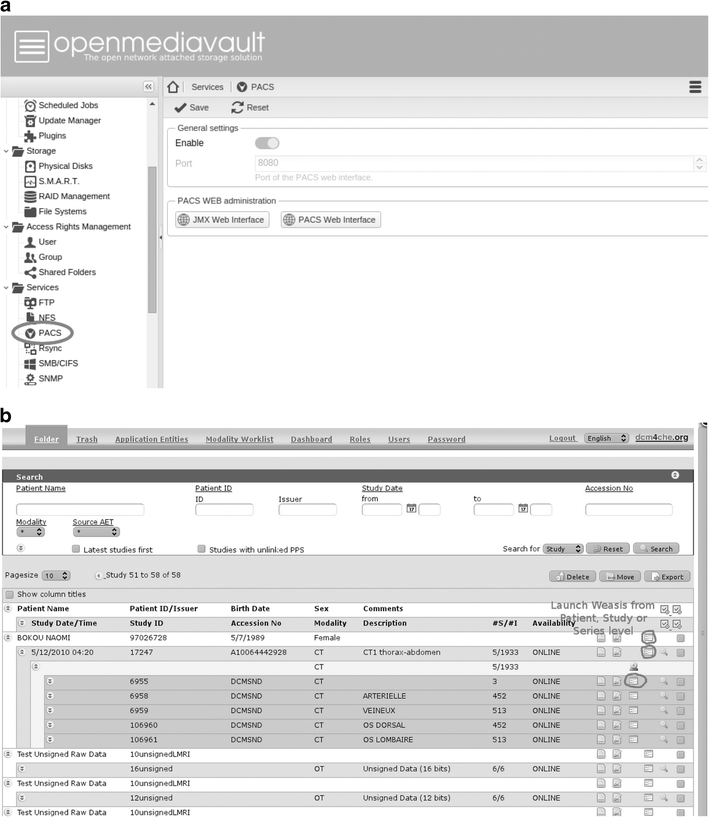
Task: Open RAID Management in sidebar
Action: point(67,196)
